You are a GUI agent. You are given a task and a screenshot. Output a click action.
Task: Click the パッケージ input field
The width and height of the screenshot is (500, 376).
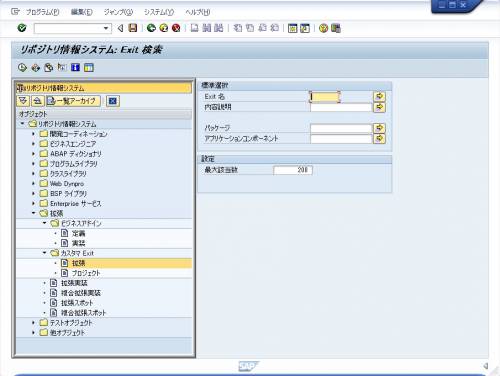click(341, 128)
